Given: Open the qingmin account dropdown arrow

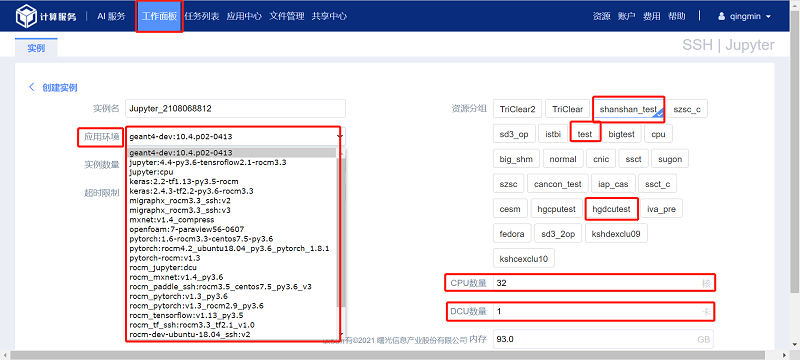Looking at the screenshot, I should pyautogui.click(x=768, y=16).
